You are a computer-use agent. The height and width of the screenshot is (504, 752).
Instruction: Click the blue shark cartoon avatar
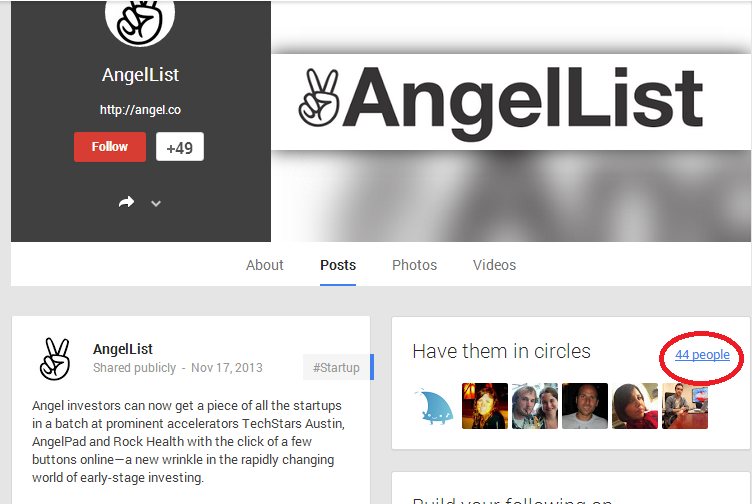pyautogui.click(x=435, y=406)
